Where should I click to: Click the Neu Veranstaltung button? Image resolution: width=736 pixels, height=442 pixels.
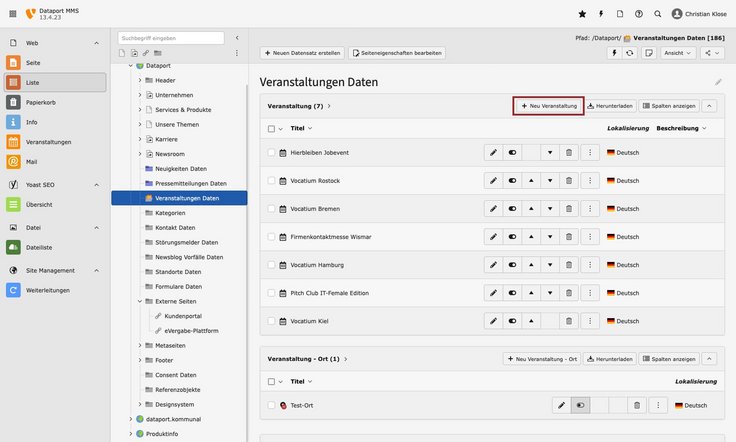click(548, 105)
